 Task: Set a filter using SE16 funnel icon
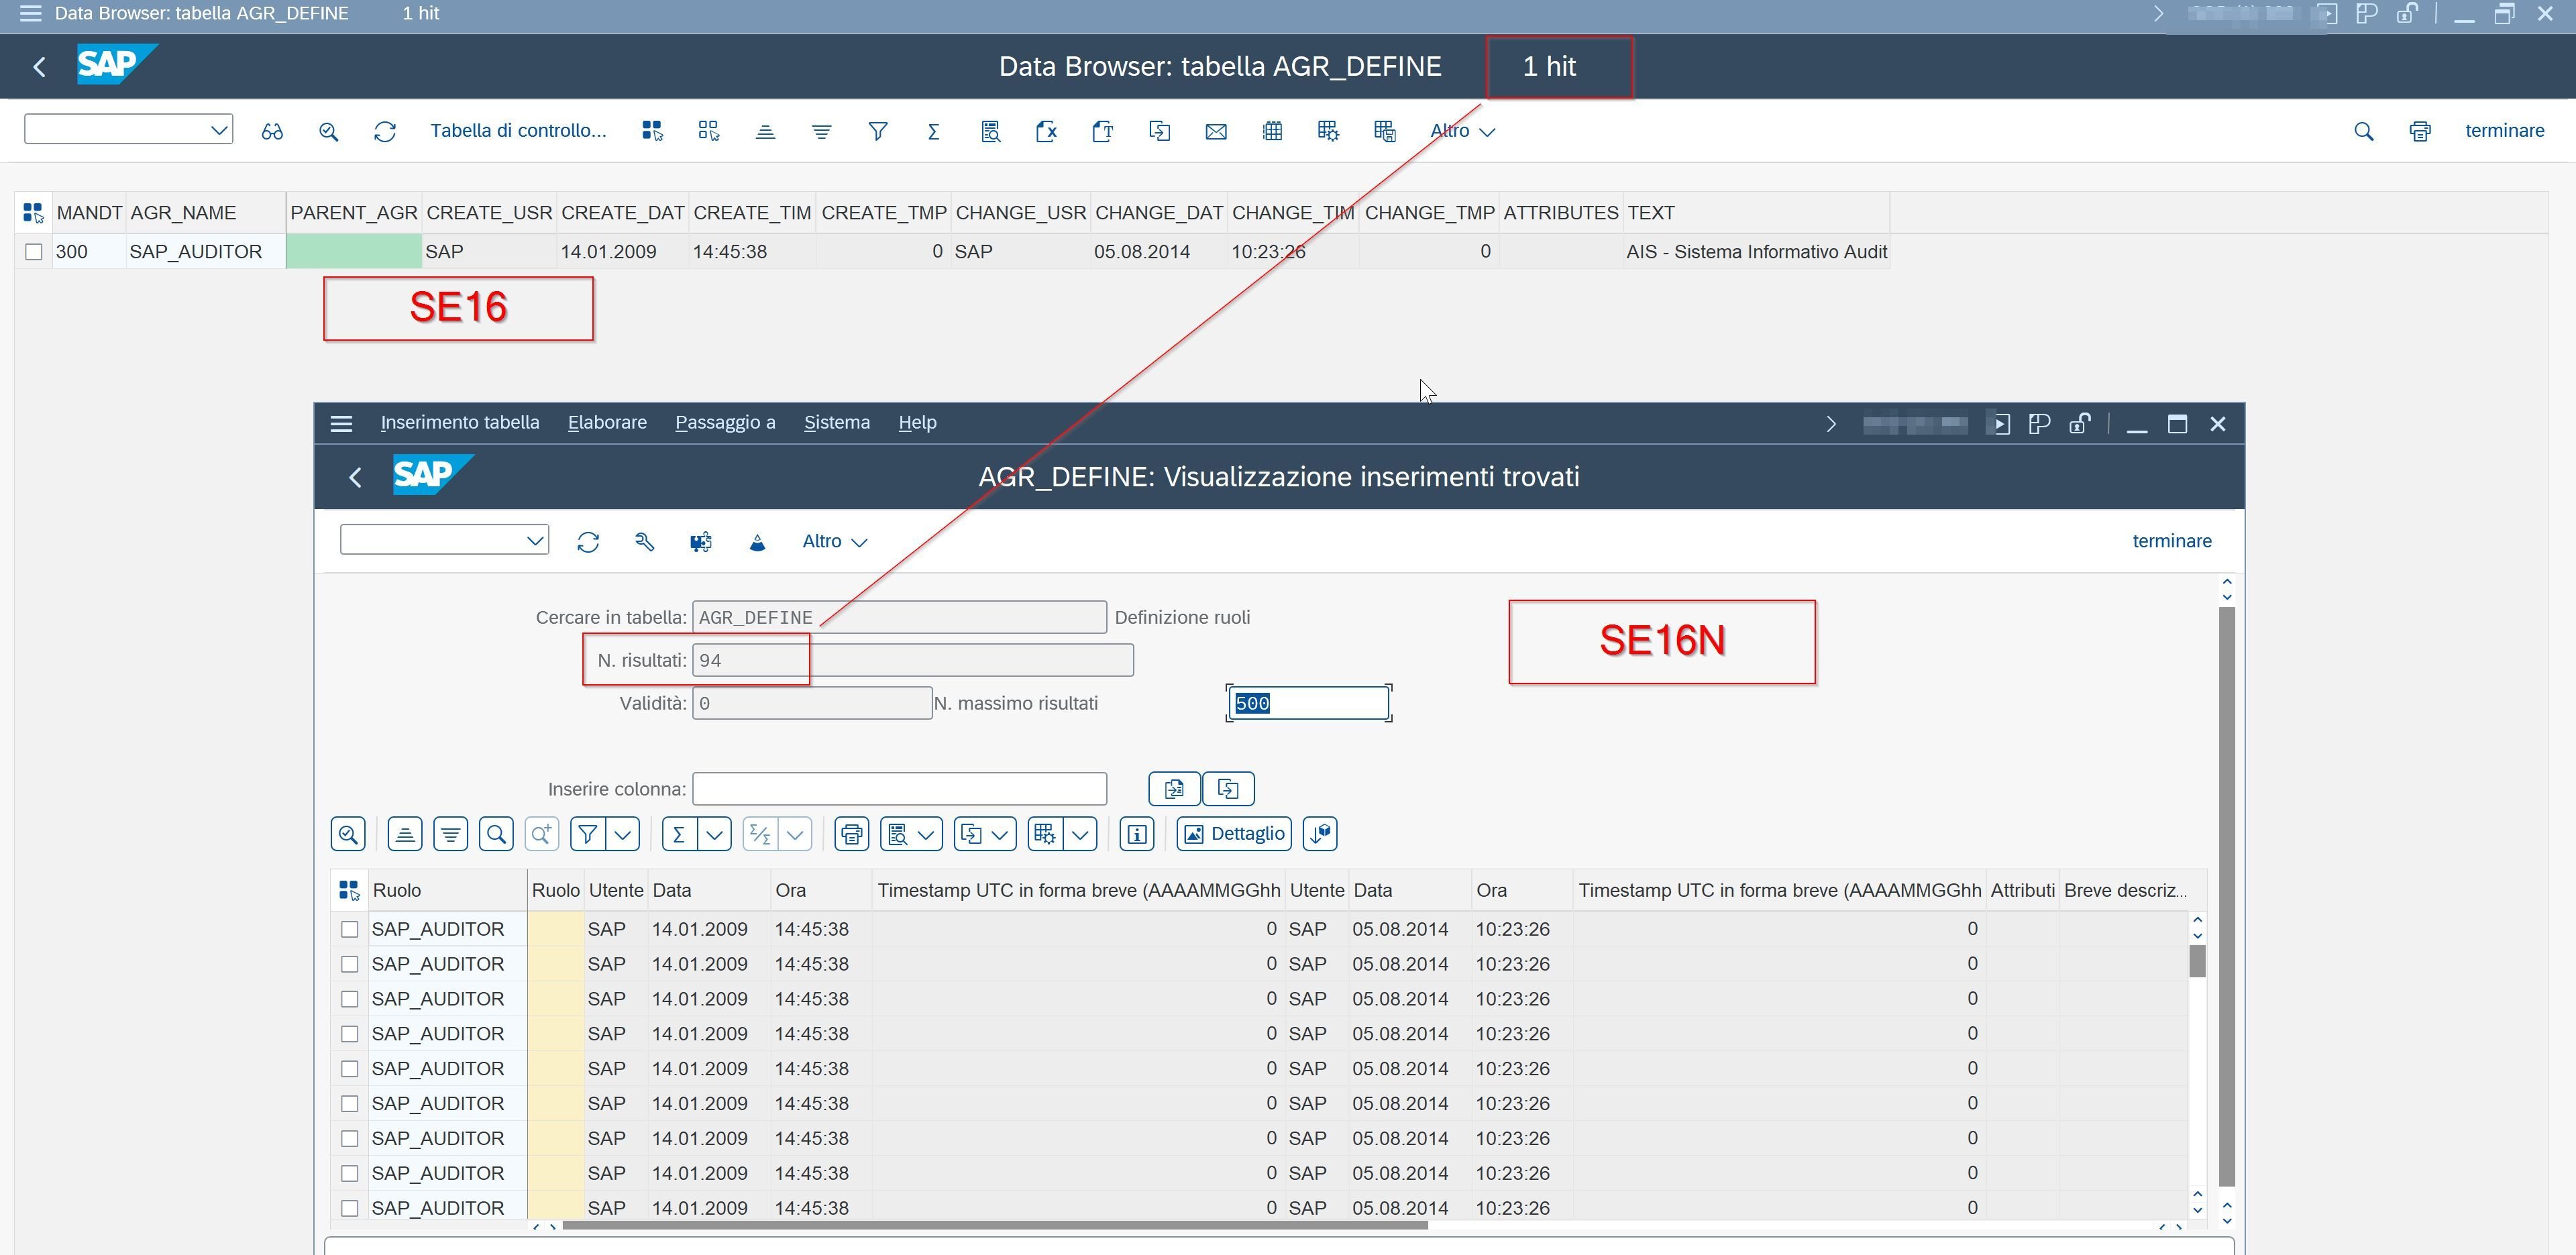point(878,131)
